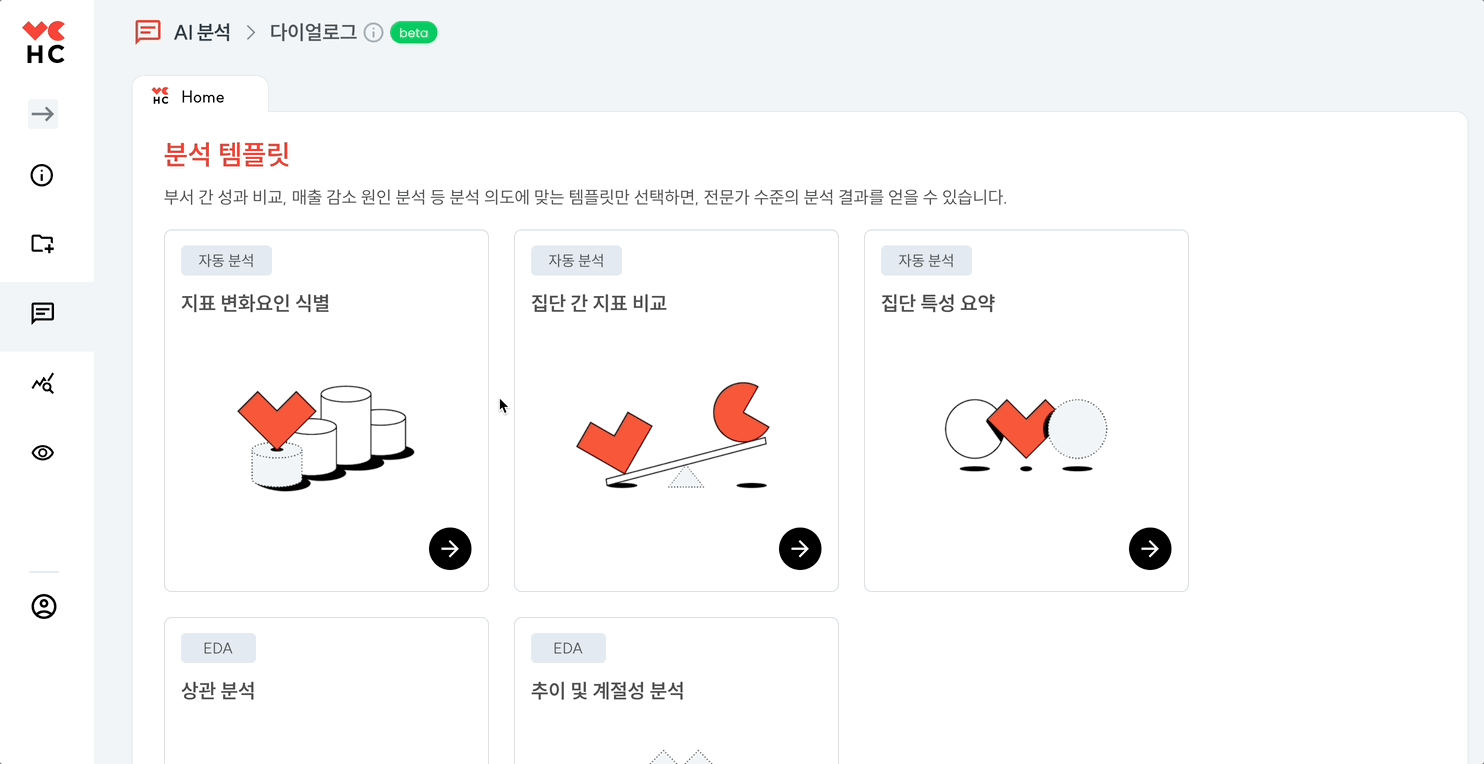Expand the sidebar with the arrow icon
Image resolution: width=1484 pixels, height=764 pixels.
click(x=43, y=114)
